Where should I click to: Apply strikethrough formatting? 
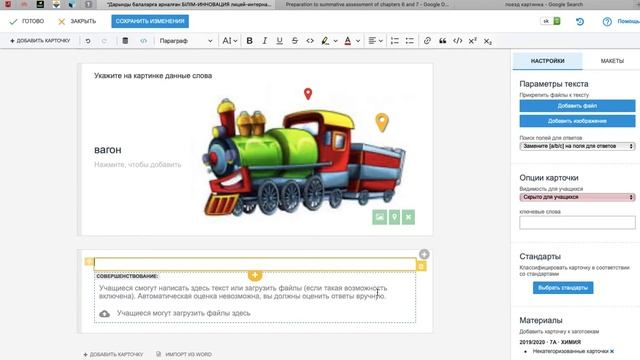click(295, 41)
